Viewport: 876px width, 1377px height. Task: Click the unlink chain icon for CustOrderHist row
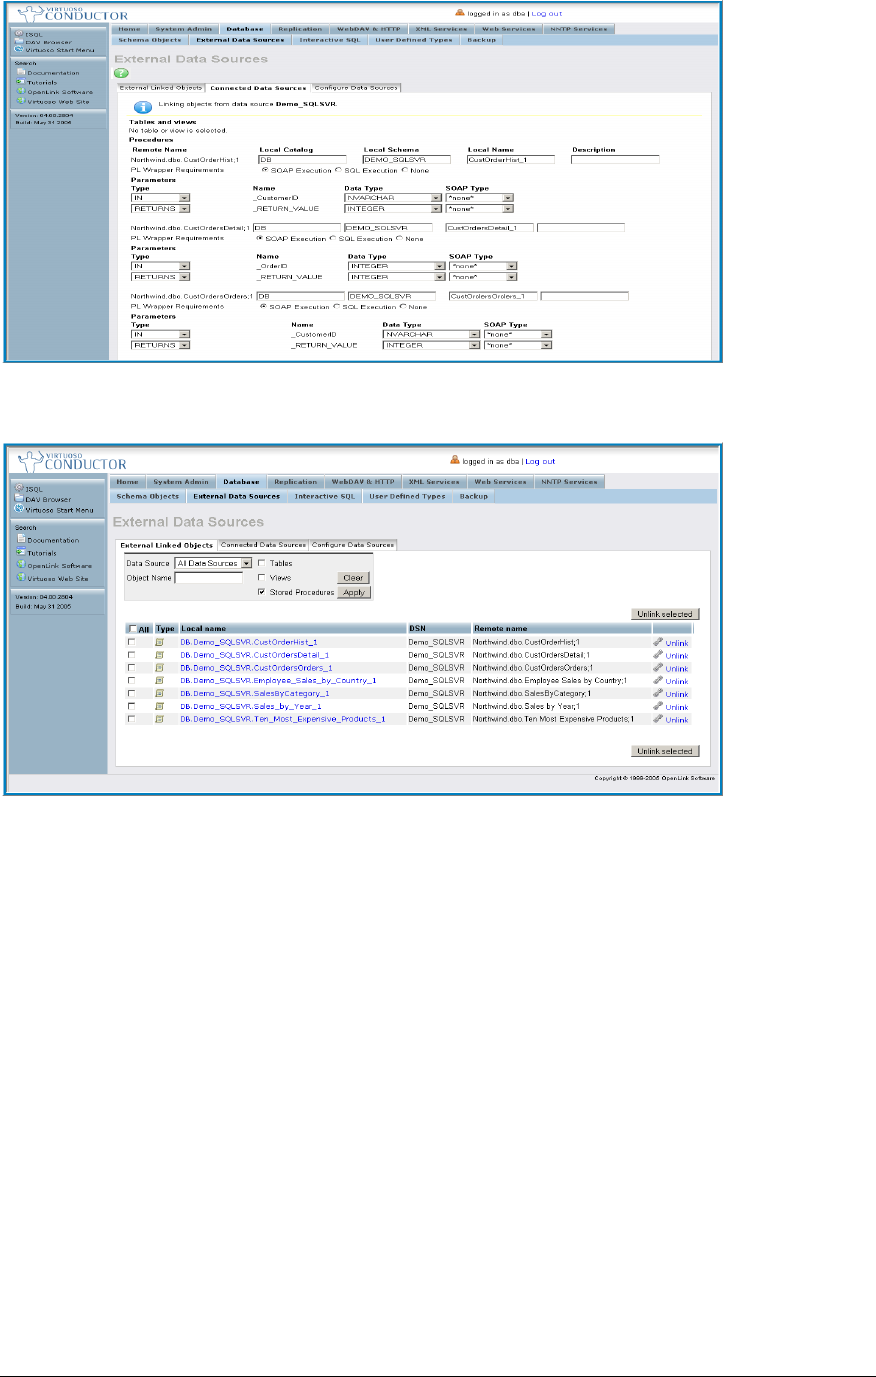[x=656, y=642]
